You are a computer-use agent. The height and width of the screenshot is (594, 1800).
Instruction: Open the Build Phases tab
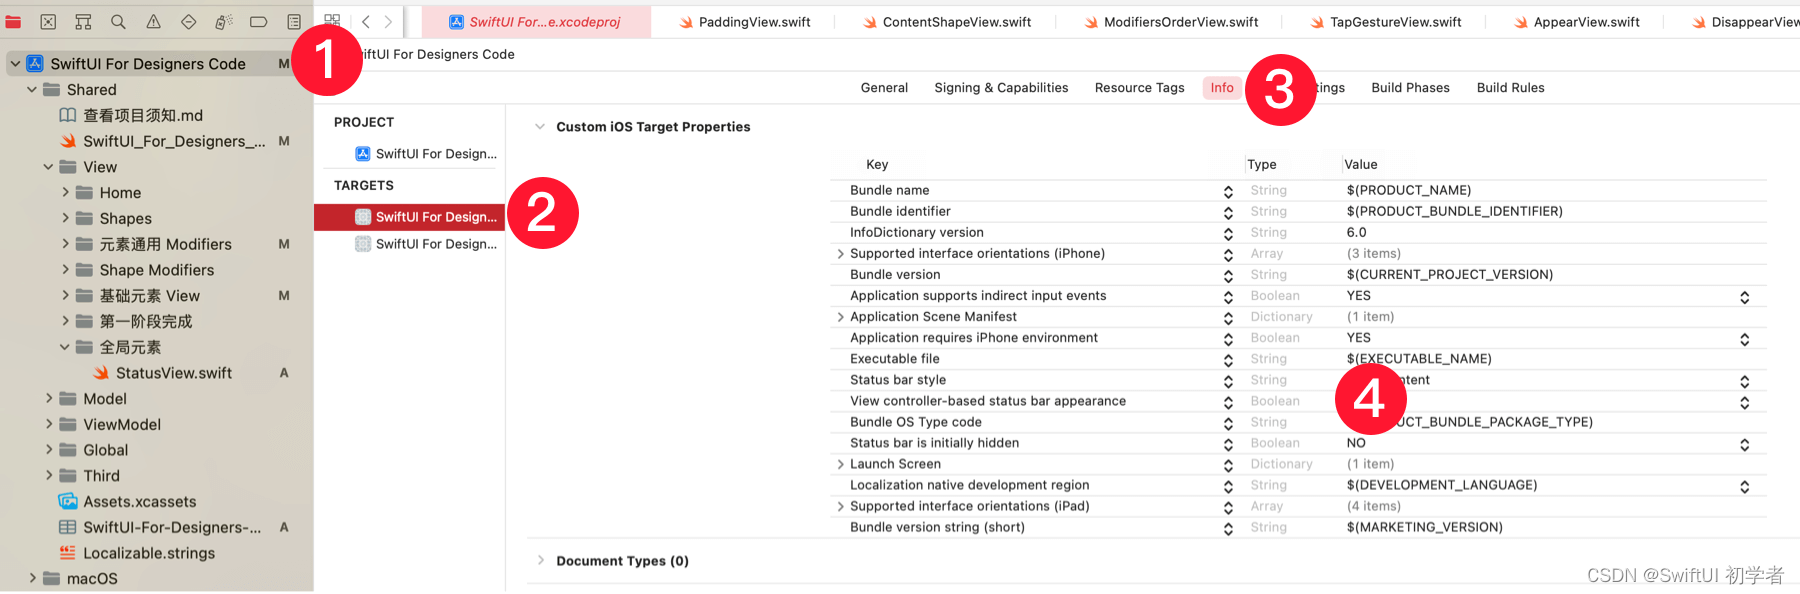1410,88
